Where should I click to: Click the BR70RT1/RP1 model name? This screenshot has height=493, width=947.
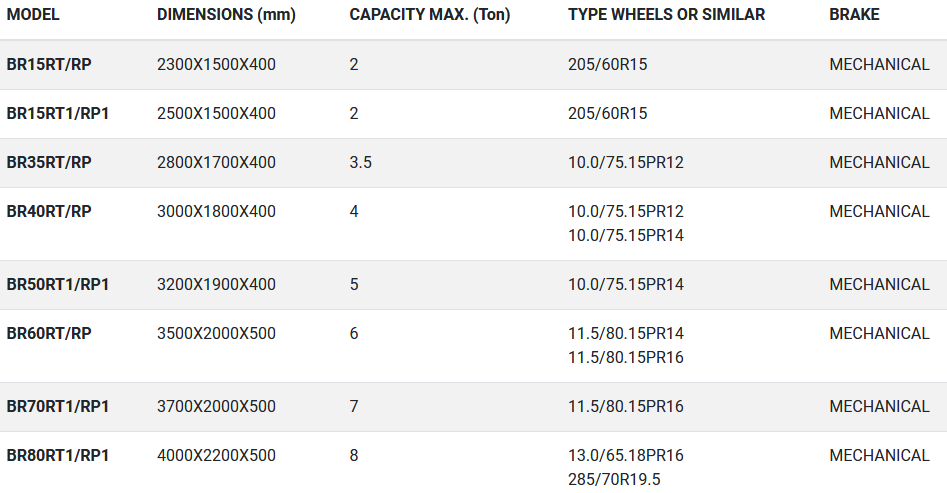[x=58, y=407]
